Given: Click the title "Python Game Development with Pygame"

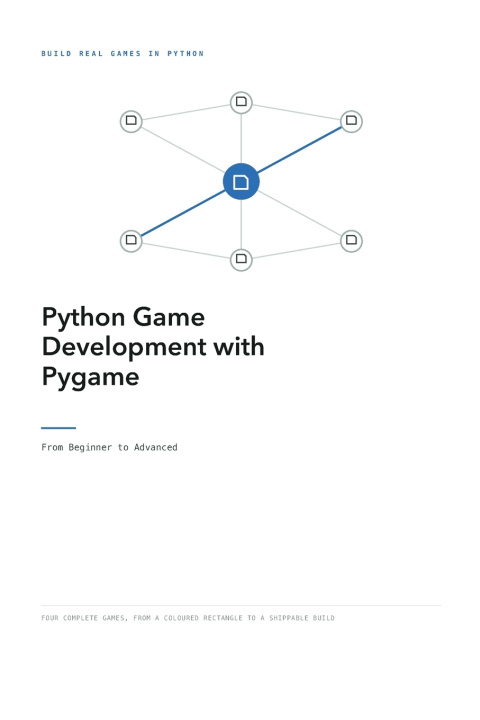Looking at the screenshot, I should tap(153, 347).
